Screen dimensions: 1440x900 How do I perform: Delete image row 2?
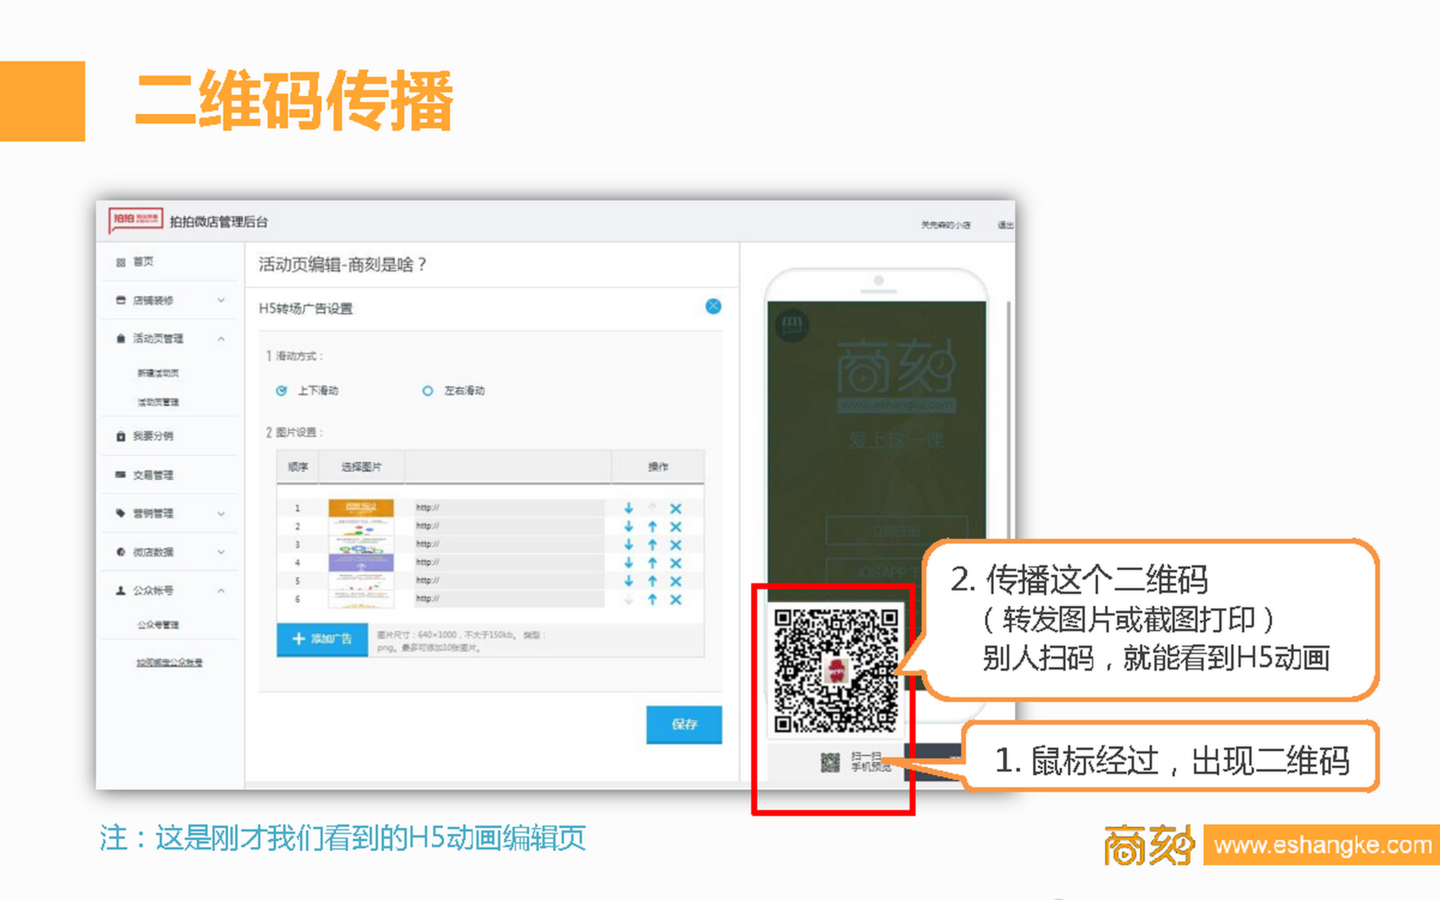pyautogui.click(x=676, y=526)
